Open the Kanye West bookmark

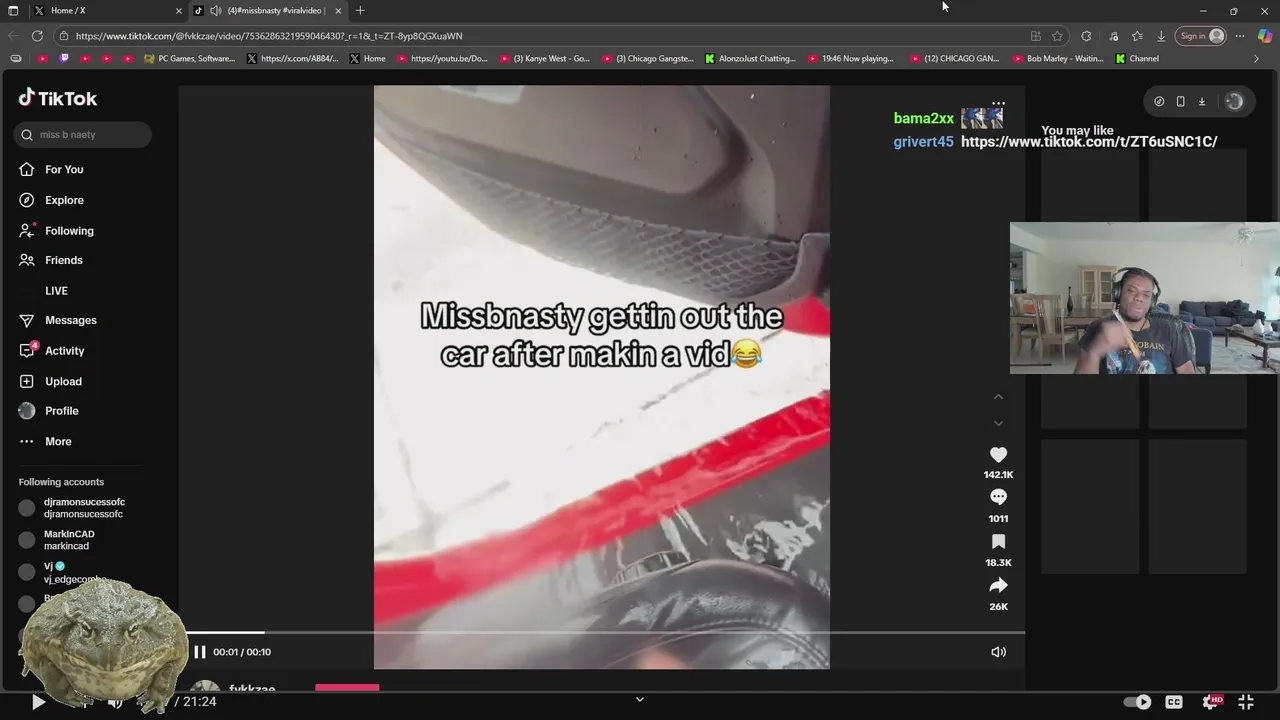[545, 59]
